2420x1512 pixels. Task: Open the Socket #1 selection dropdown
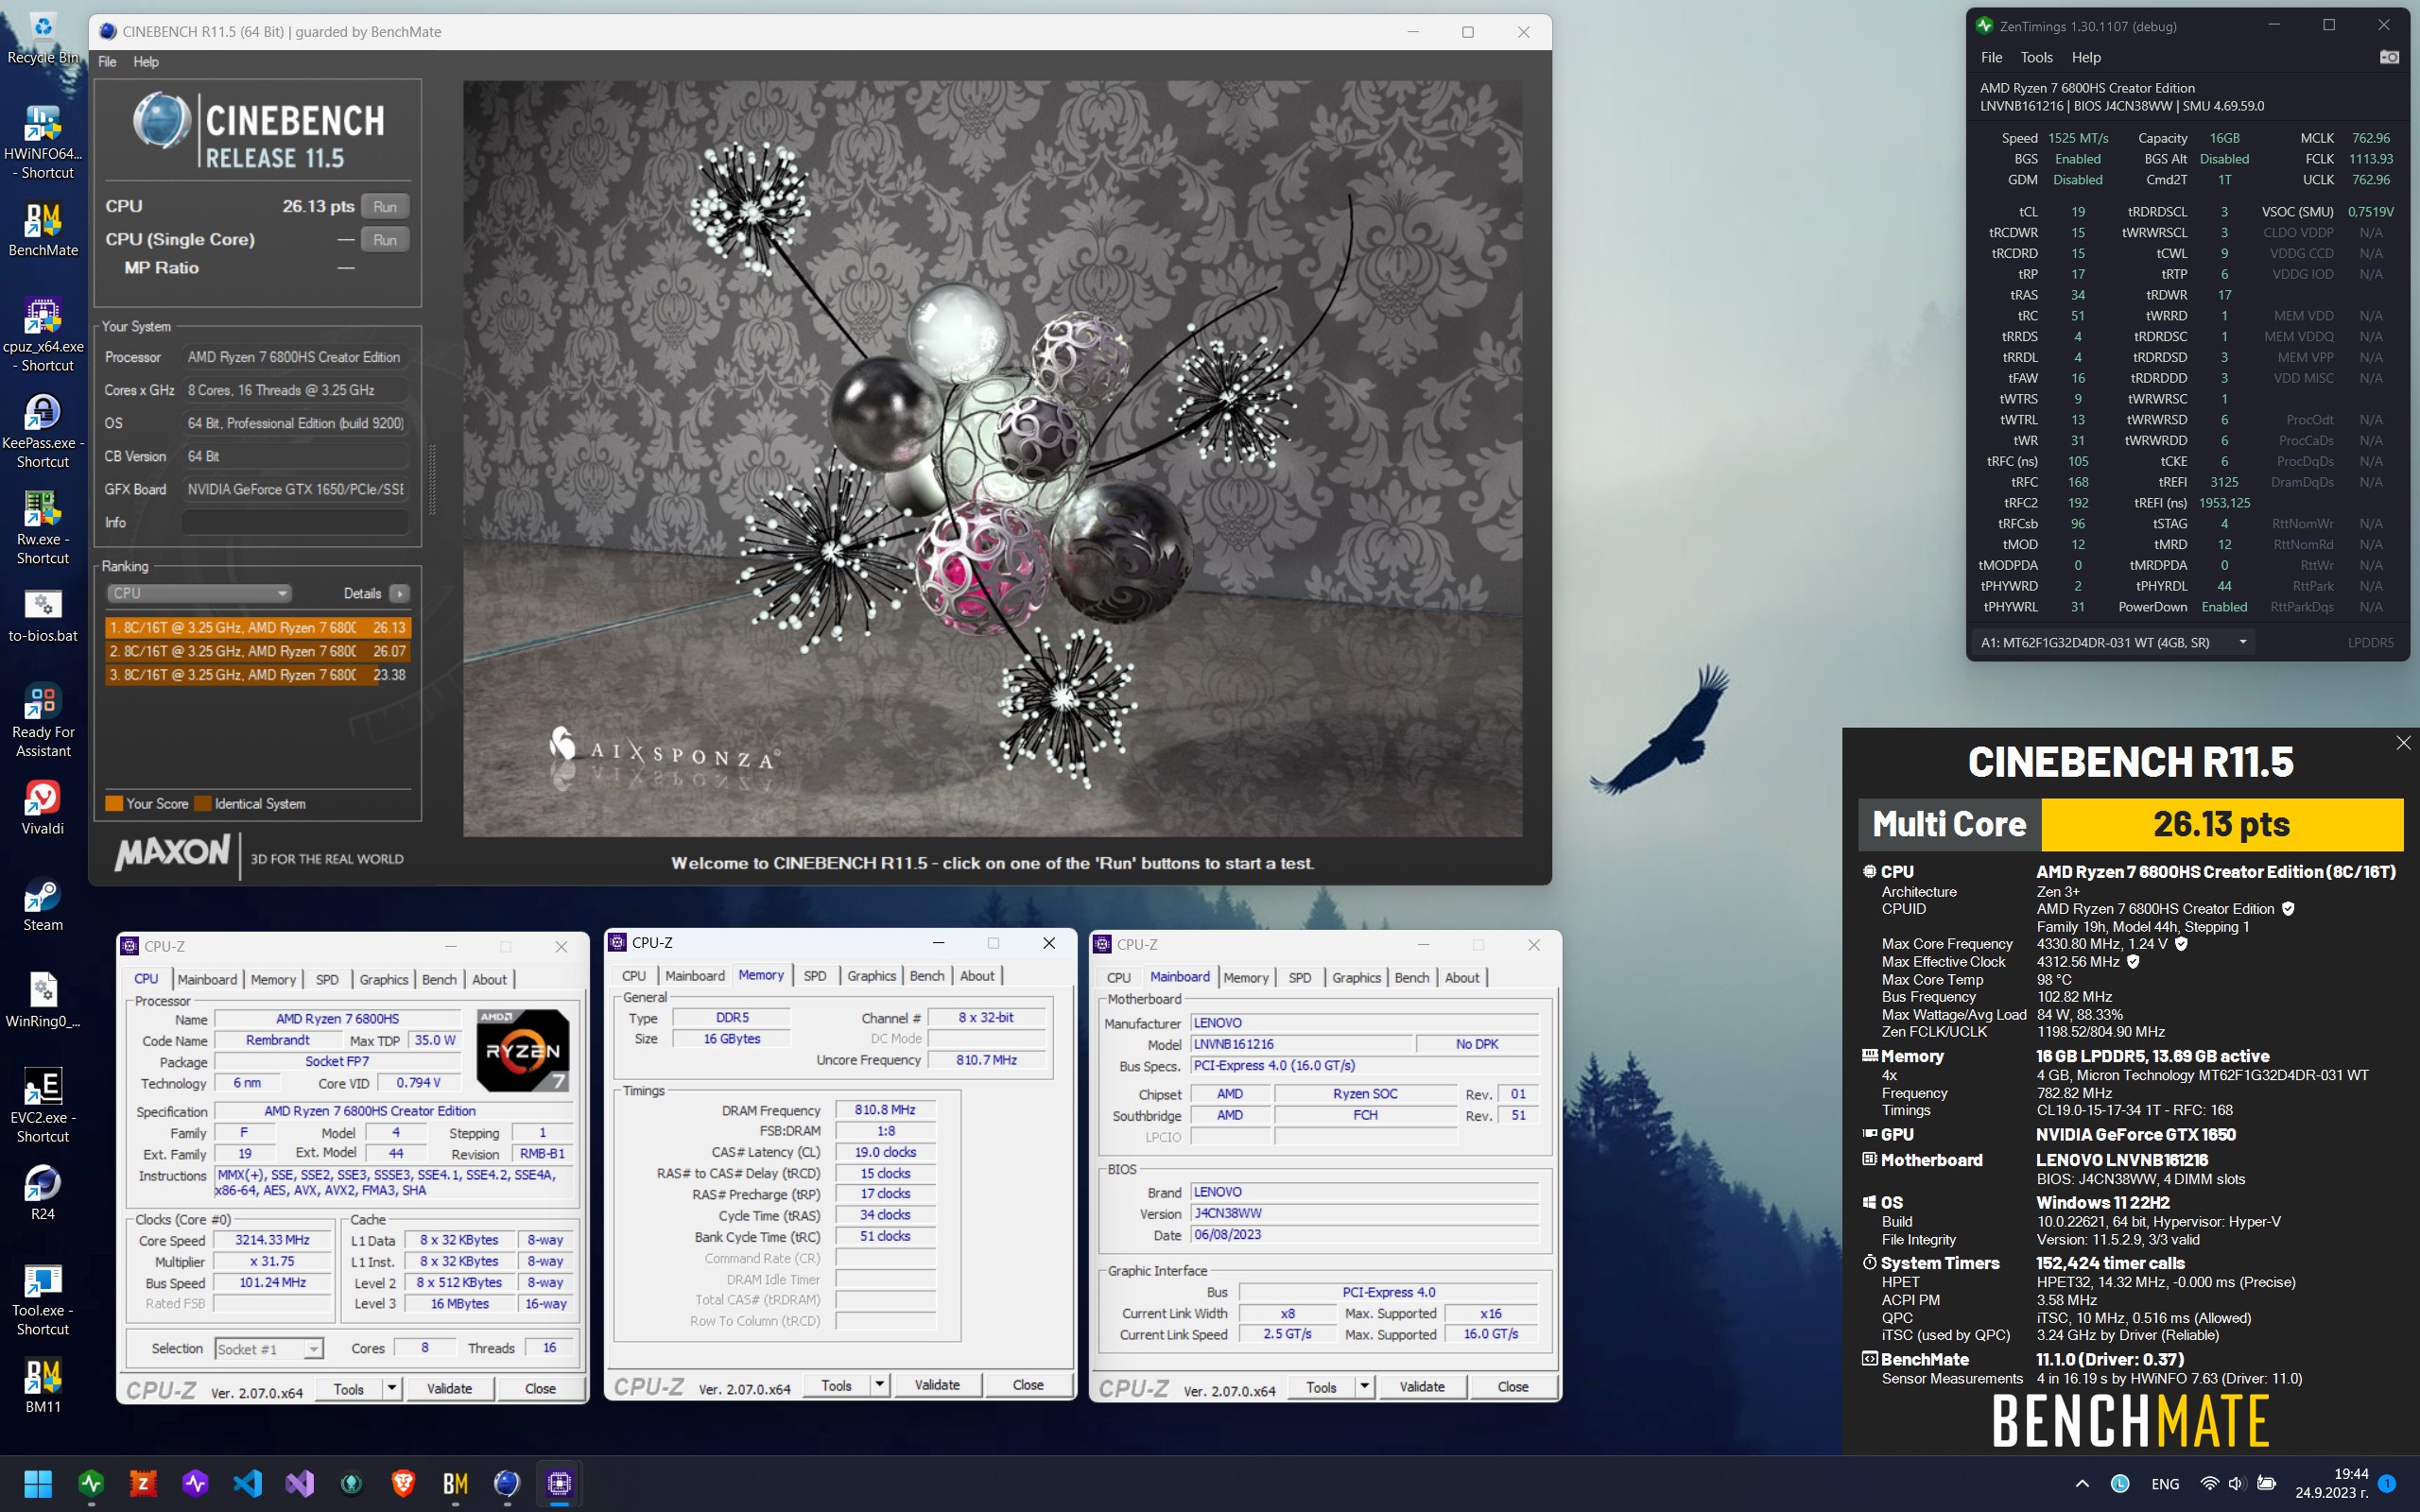click(269, 1349)
